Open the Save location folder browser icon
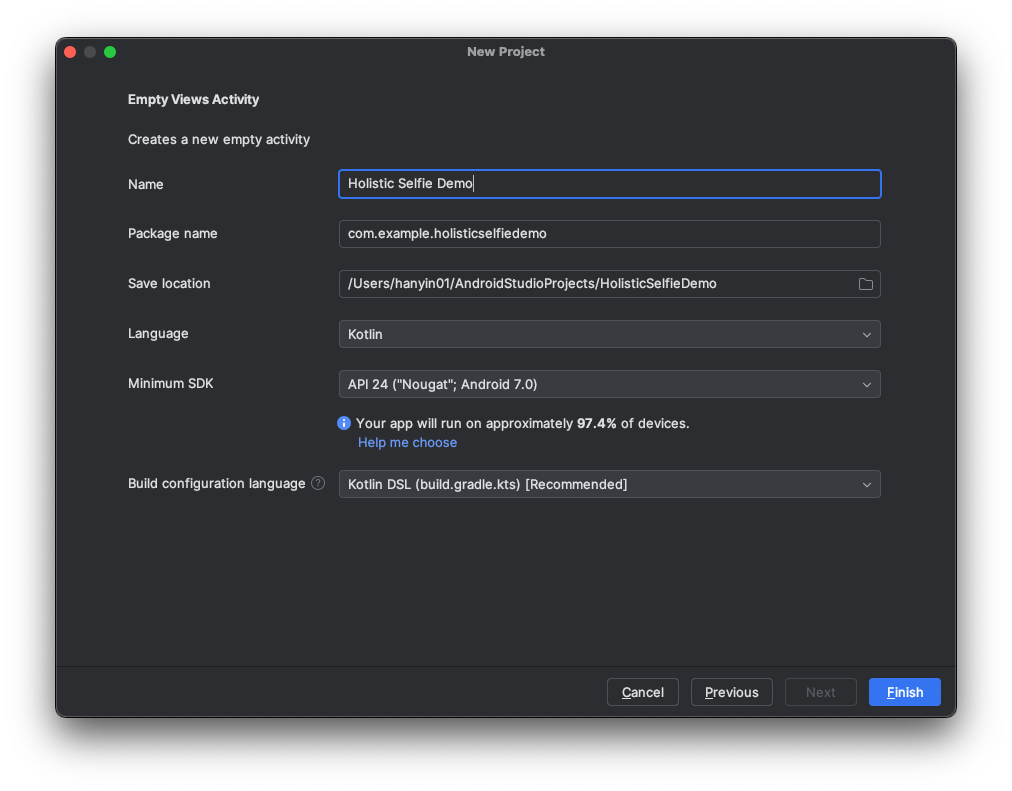The width and height of the screenshot is (1012, 791). click(x=866, y=284)
